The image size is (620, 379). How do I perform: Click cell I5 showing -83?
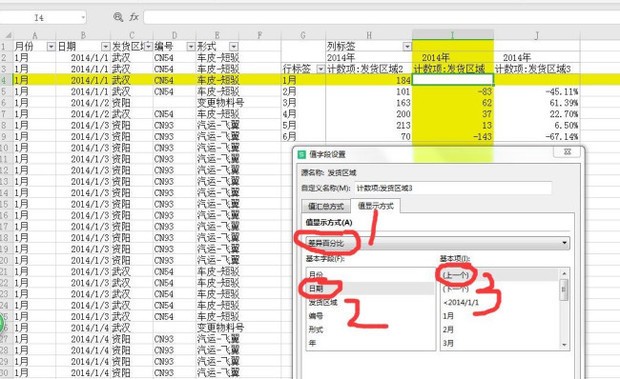pos(453,92)
